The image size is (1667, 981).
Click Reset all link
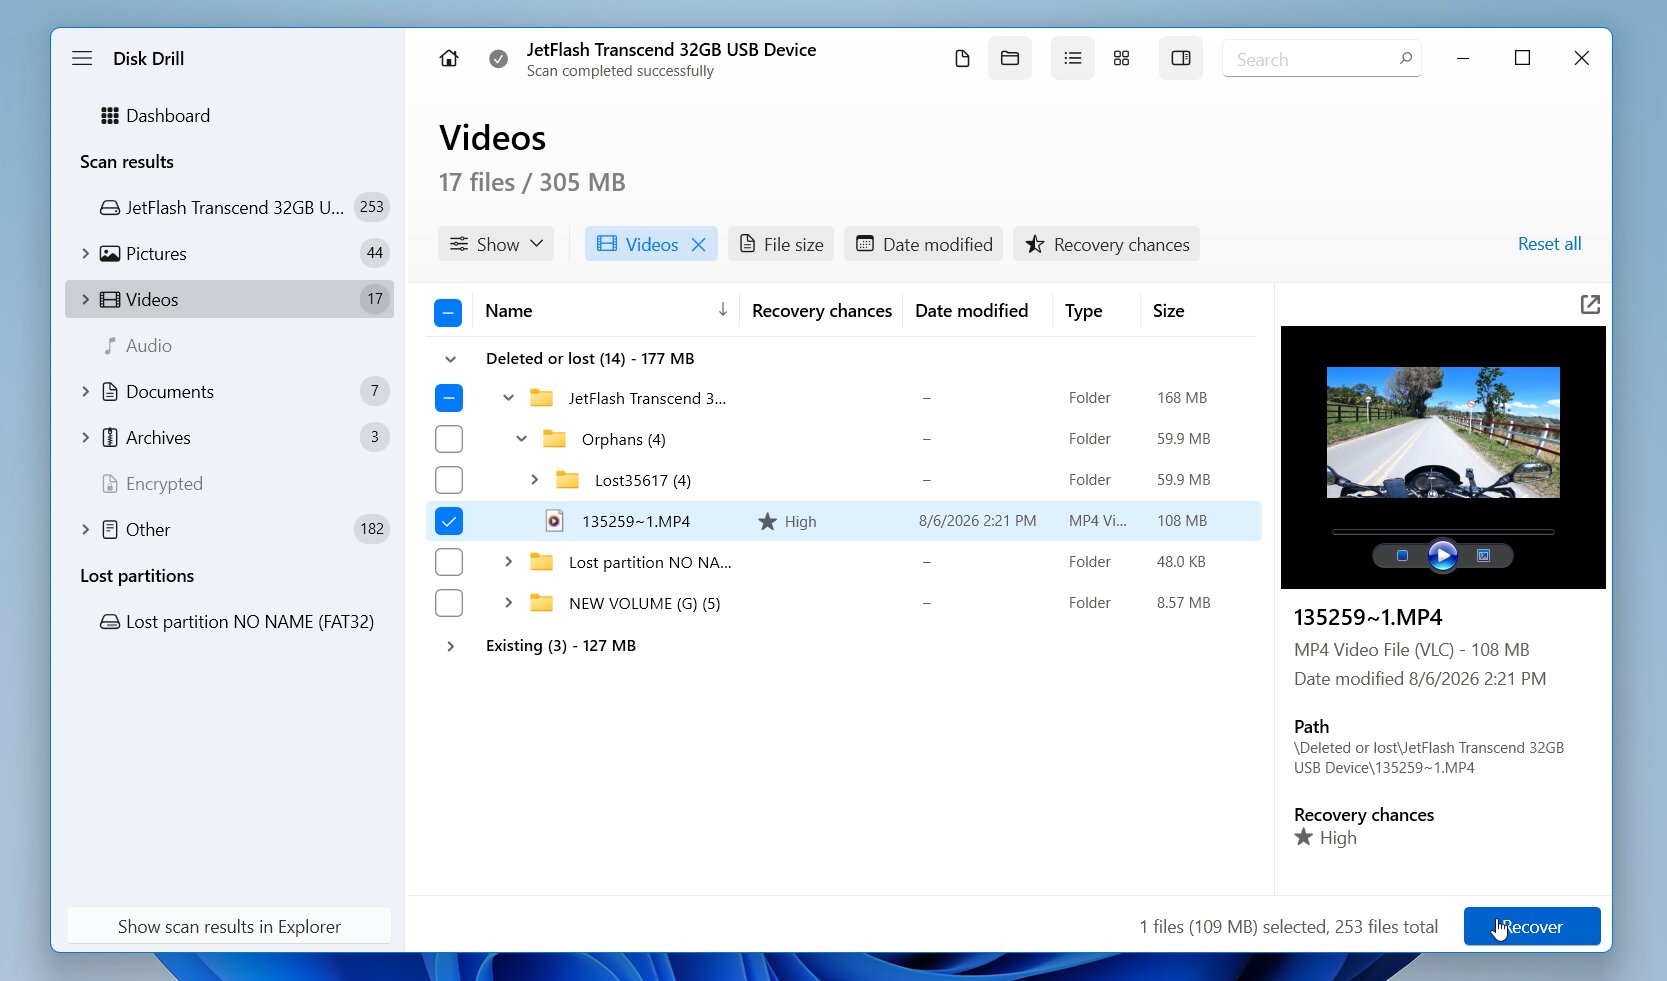(1549, 244)
